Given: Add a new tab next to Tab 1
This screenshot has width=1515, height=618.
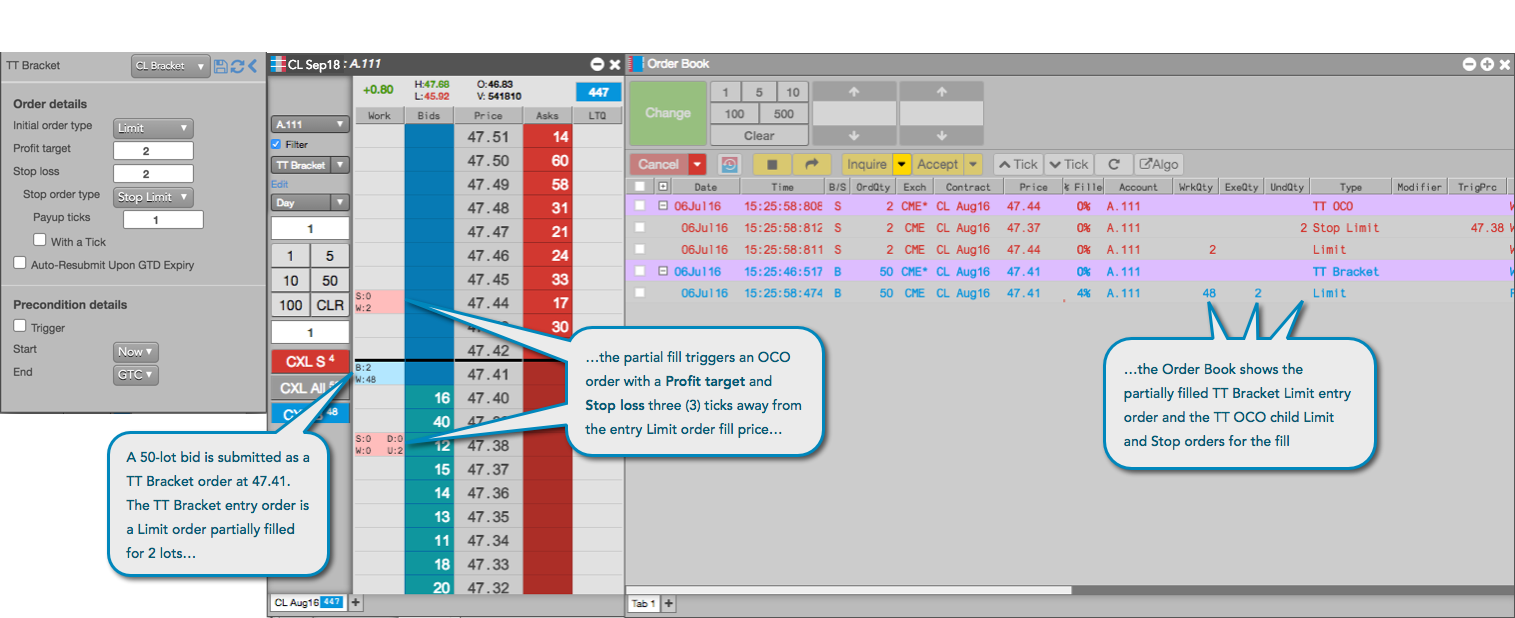Looking at the screenshot, I should (669, 603).
